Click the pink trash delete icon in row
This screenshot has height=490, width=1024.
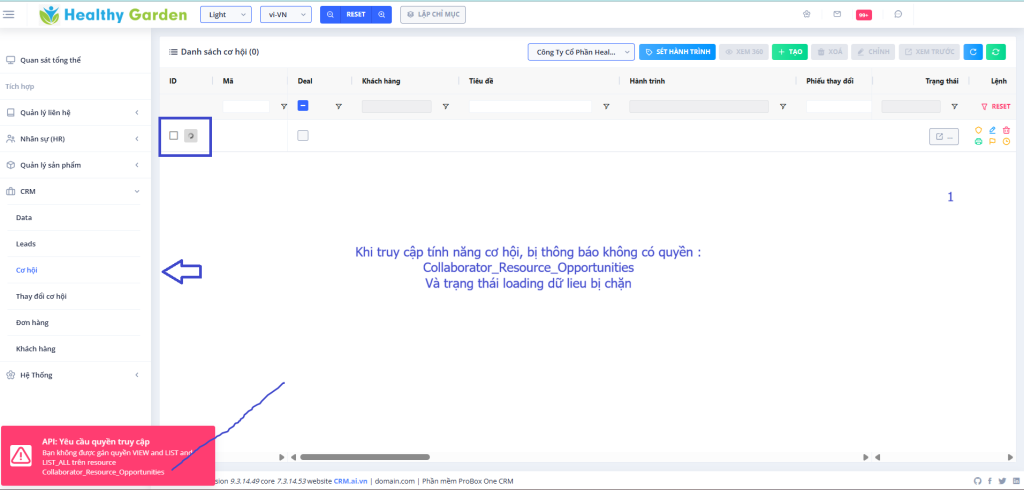point(1006,130)
